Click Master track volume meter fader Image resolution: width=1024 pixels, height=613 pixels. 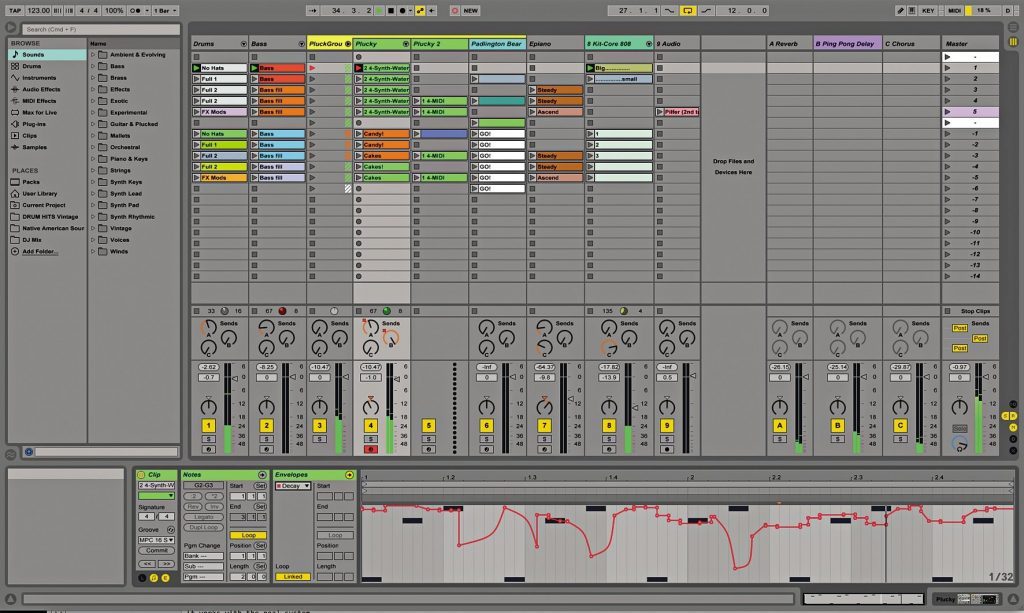coord(978,409)
